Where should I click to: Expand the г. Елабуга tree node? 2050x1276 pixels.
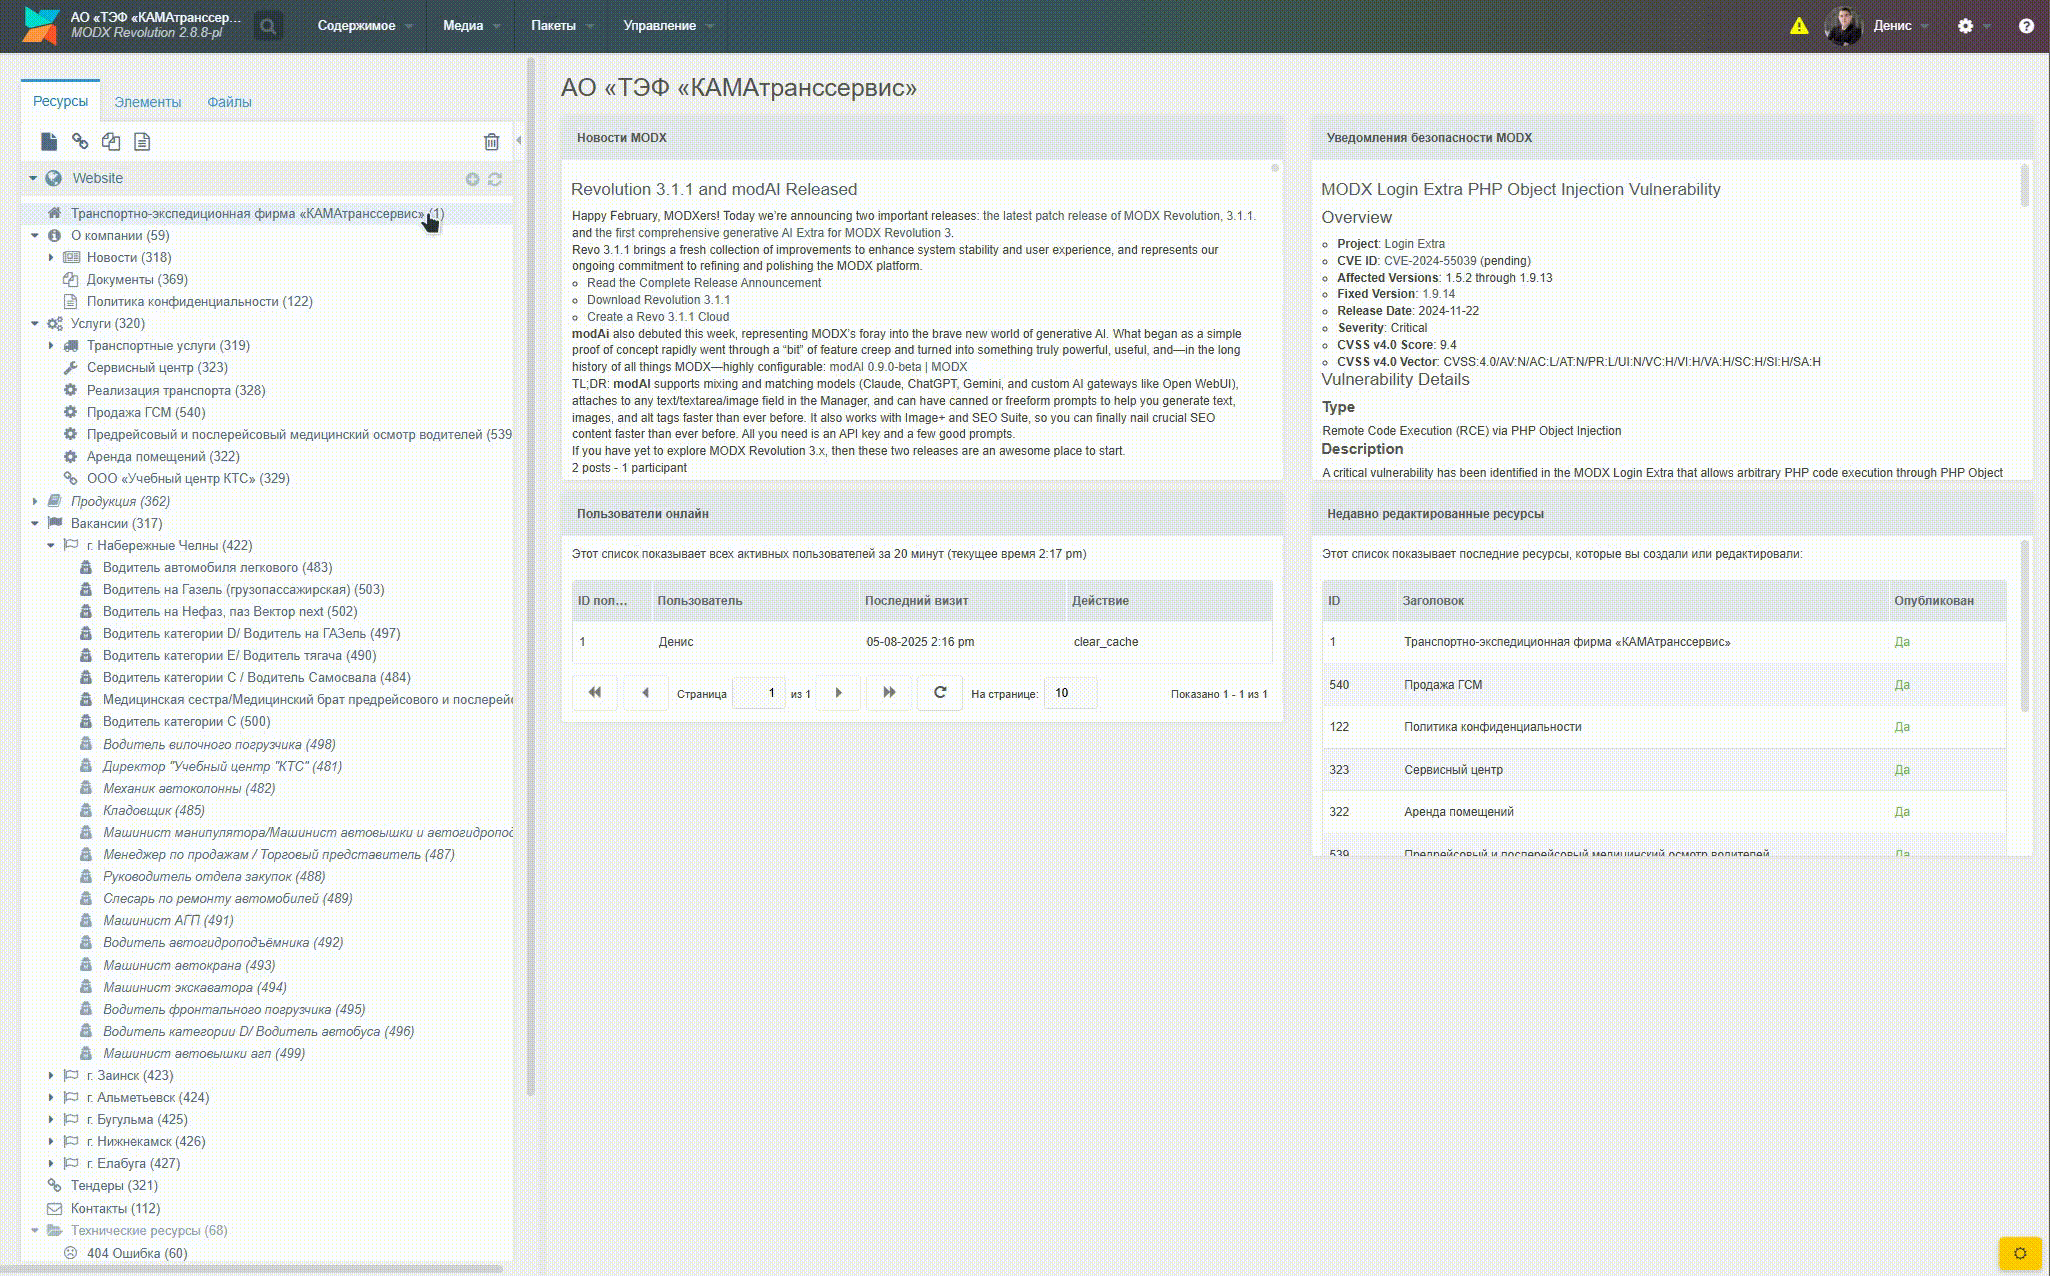click(51, 1163)
